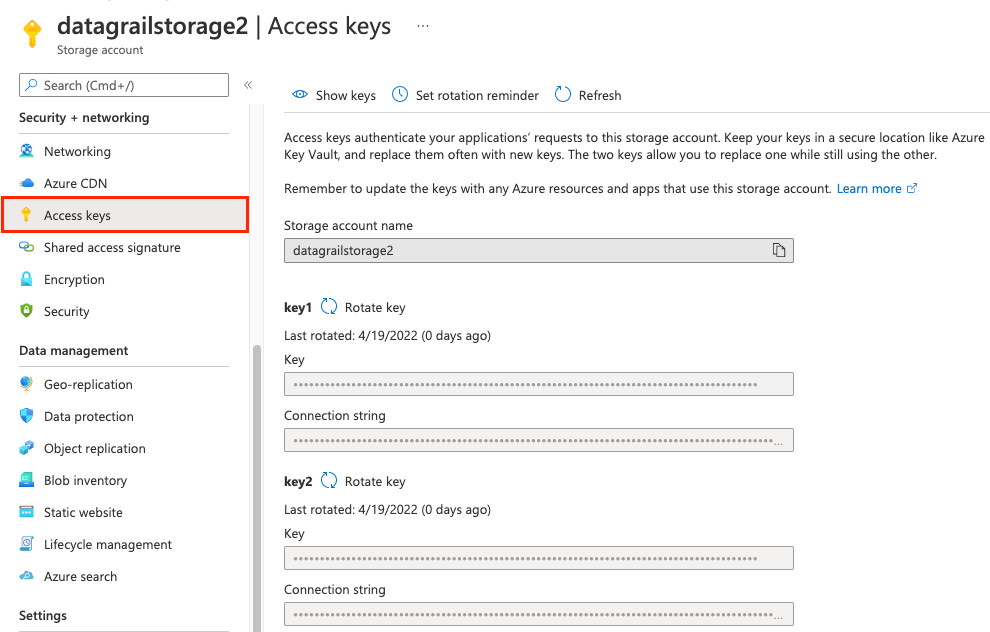Click the Shared access signature link icon
This screenshot has width=990, height=632.
pyautogui.click(x=27, y=247)
